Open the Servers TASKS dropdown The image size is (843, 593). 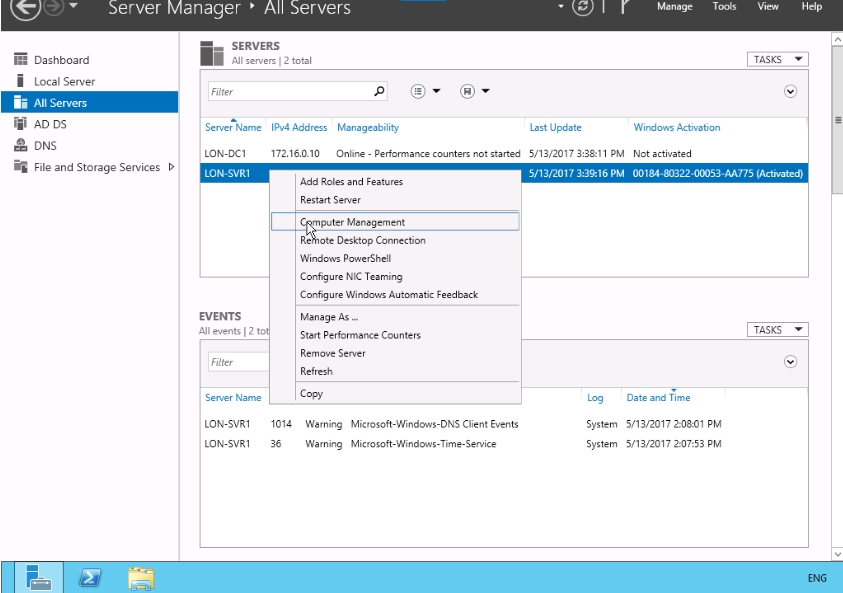pyautogui.click(x=777, y=59)
